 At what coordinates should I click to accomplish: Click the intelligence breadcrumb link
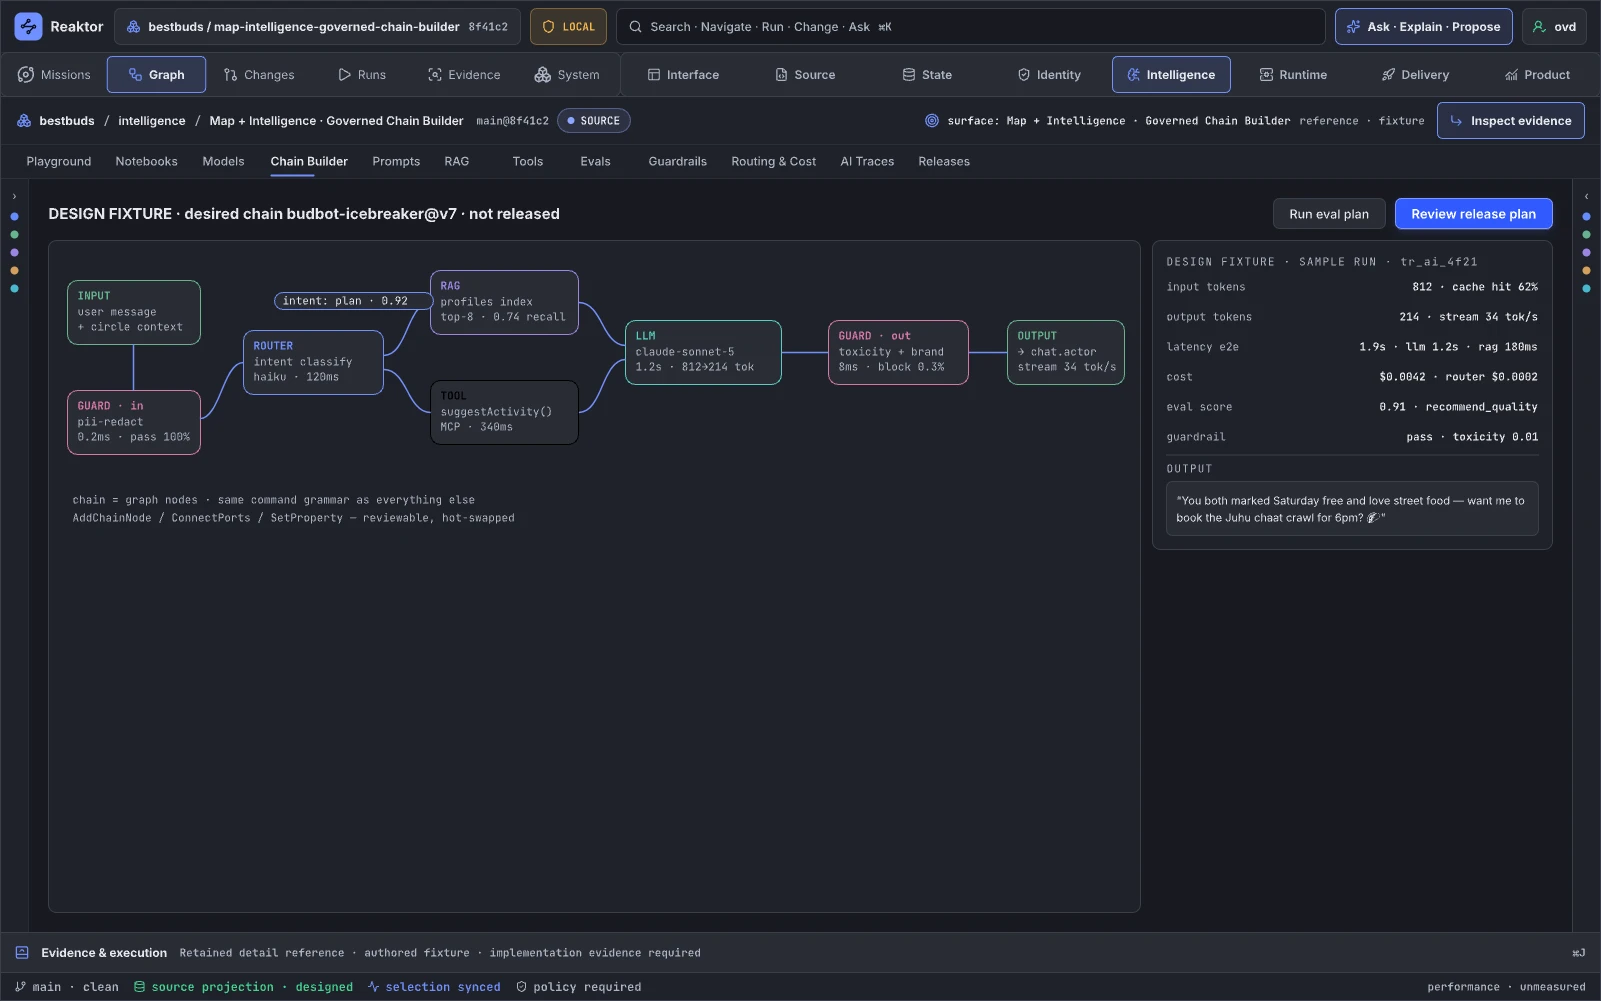pos(152,121)
